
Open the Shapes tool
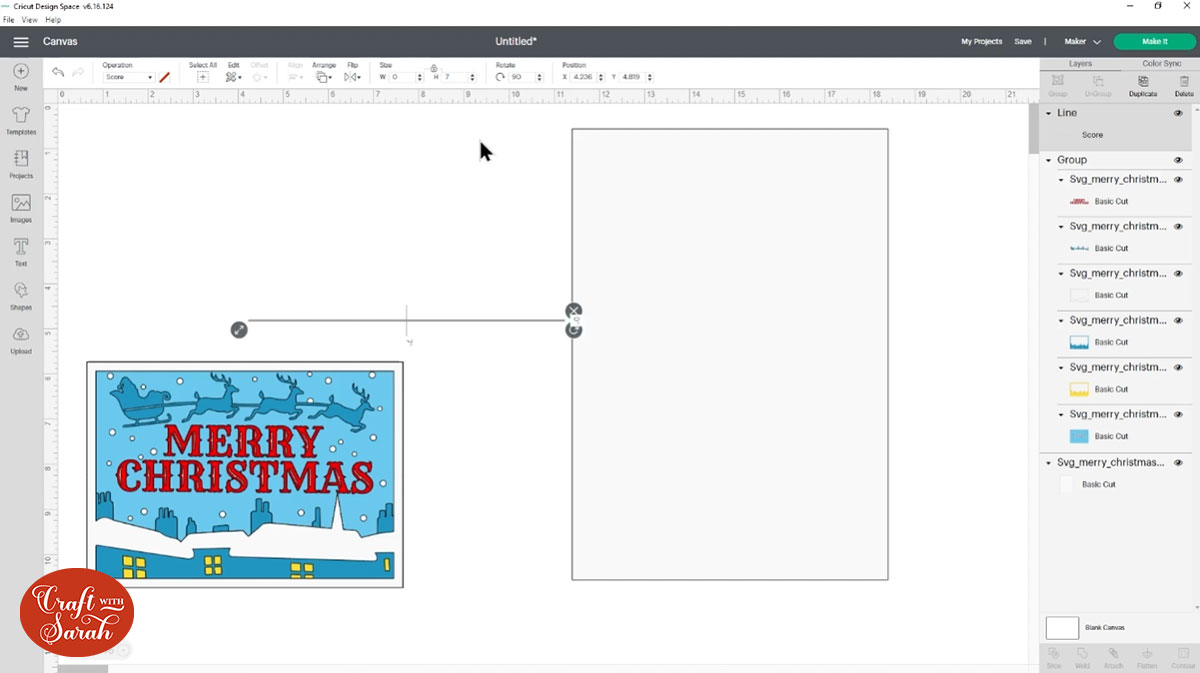pyautogui.click(x=21, y=294)
